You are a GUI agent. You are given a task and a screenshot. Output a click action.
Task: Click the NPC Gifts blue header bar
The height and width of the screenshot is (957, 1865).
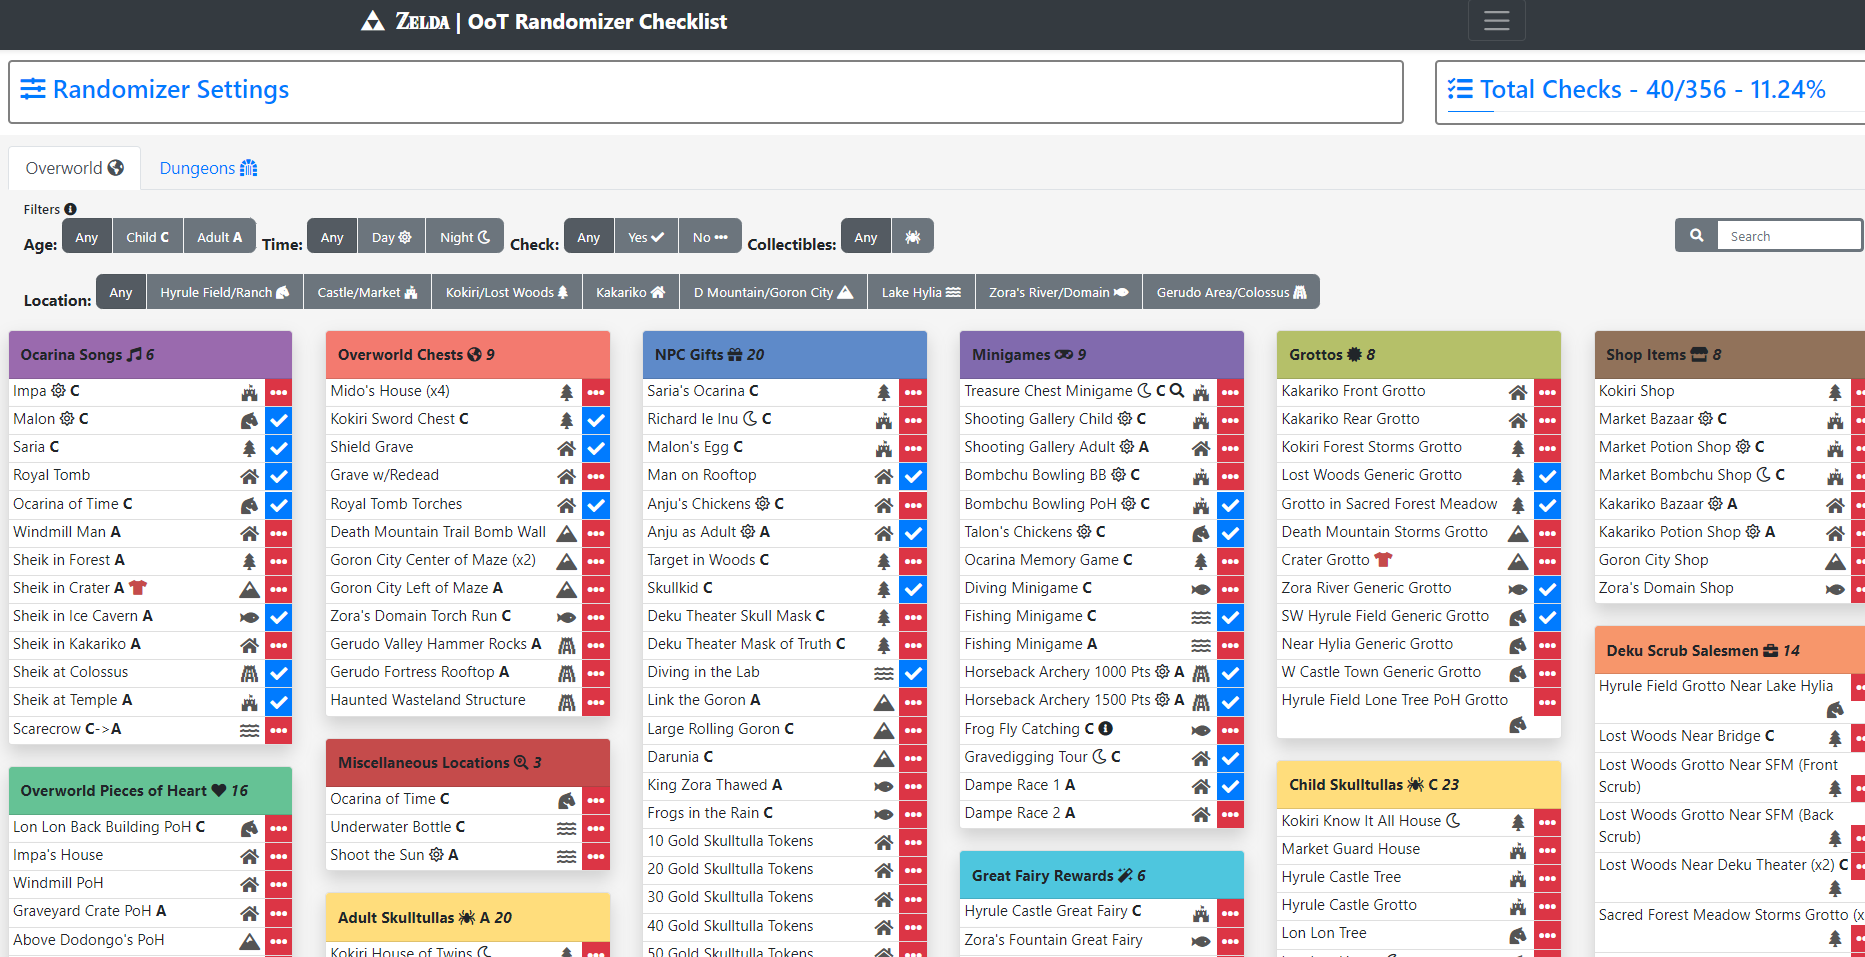pyautogui.click(x=784, y=355)
